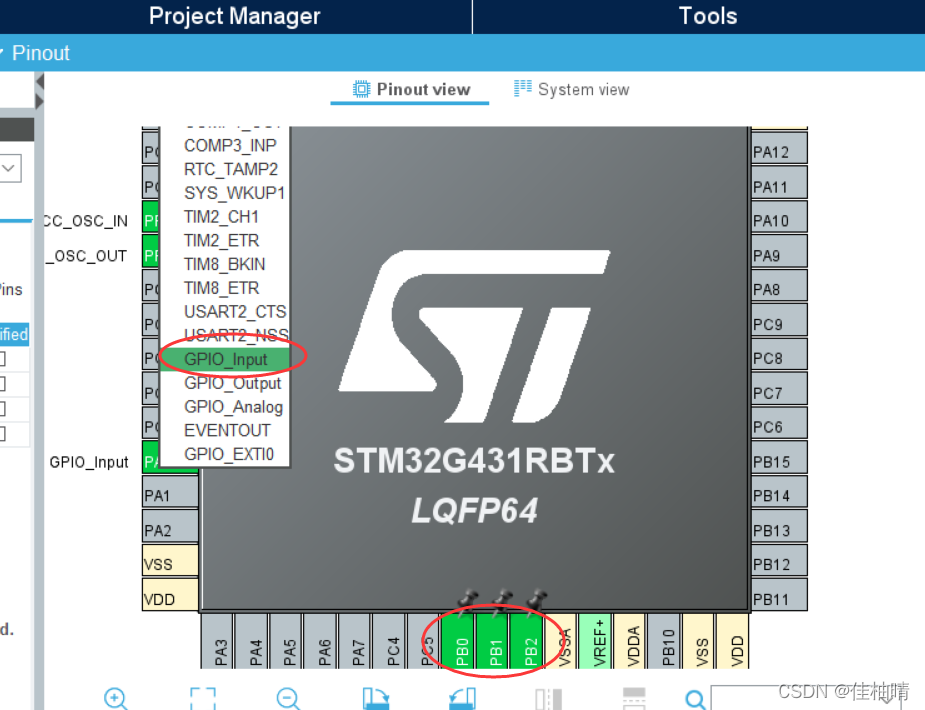Choose GPIO_EXTI0 in the pin menu

[x=228, y=454]
